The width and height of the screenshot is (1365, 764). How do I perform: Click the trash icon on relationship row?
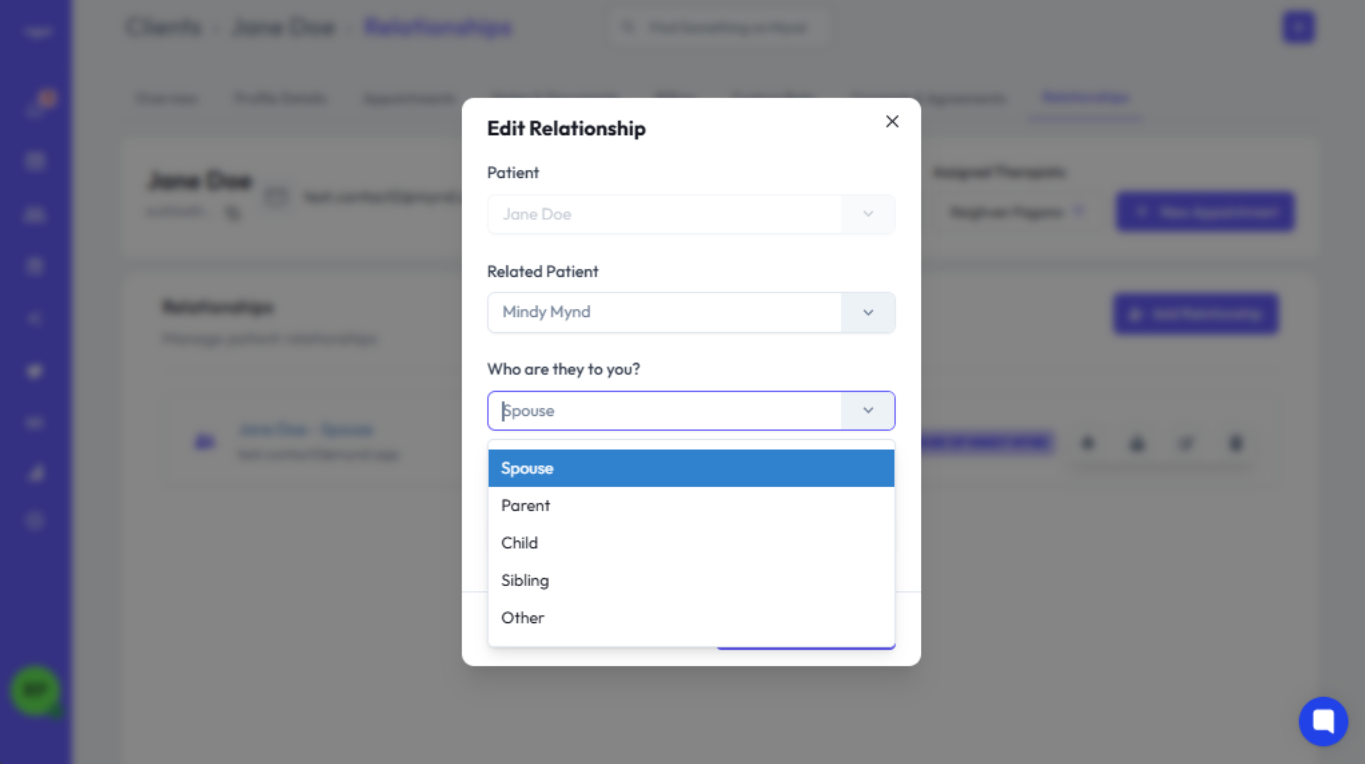click(x=1236, y=443)
